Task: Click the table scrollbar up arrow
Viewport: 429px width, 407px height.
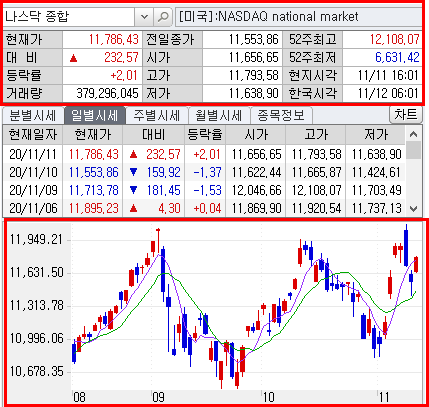Action: pos(413,134)
